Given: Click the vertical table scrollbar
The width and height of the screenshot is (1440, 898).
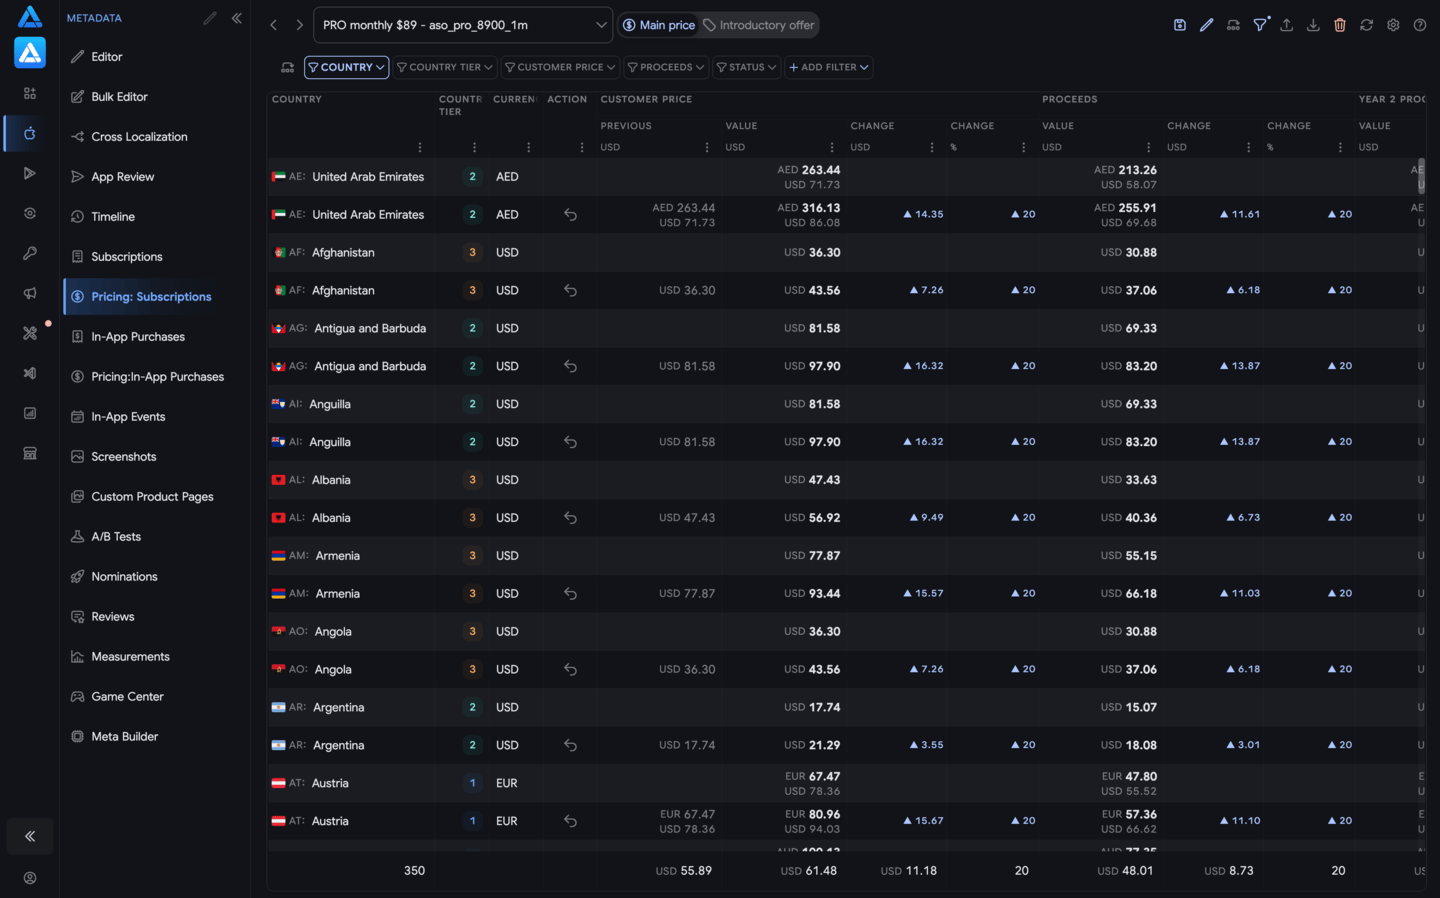Looking at the screenshot, I should pyautogui.click(x=1421, y=176).
